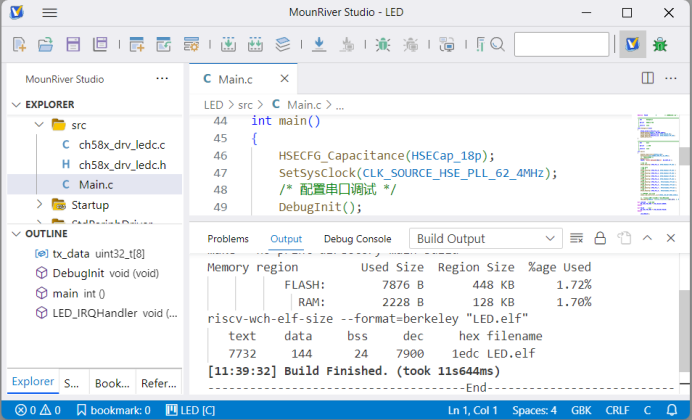
Task: Collapse the EXPLORER section
Action: (16, 105)
